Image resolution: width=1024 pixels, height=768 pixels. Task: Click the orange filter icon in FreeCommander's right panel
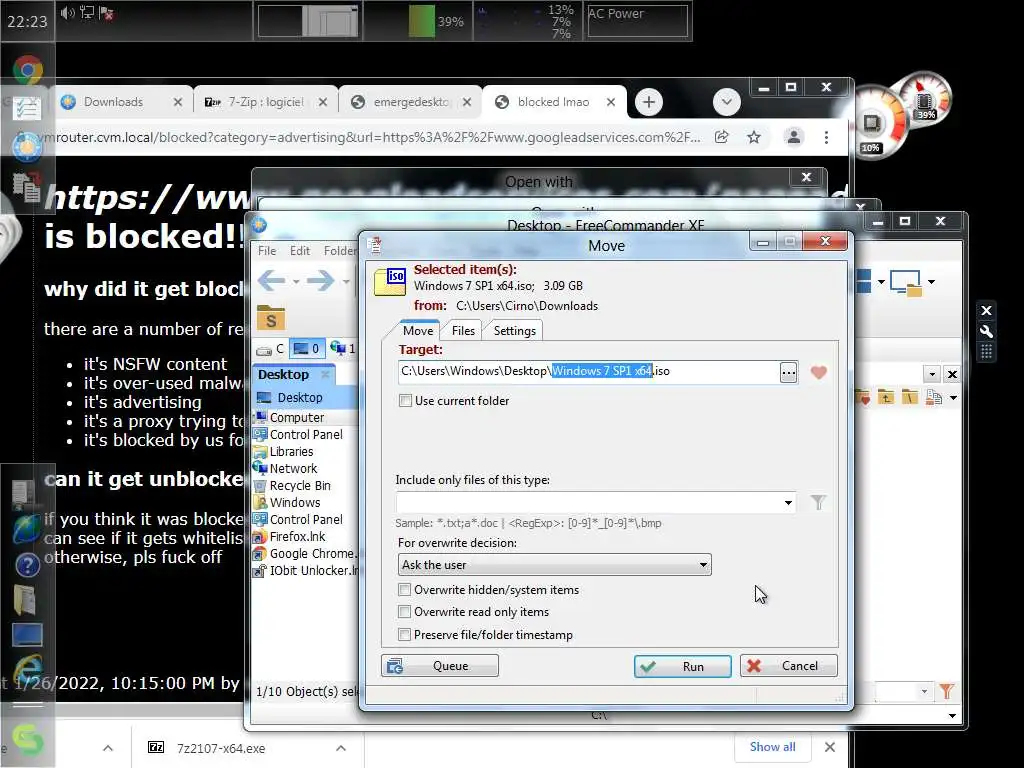point(946,691)
